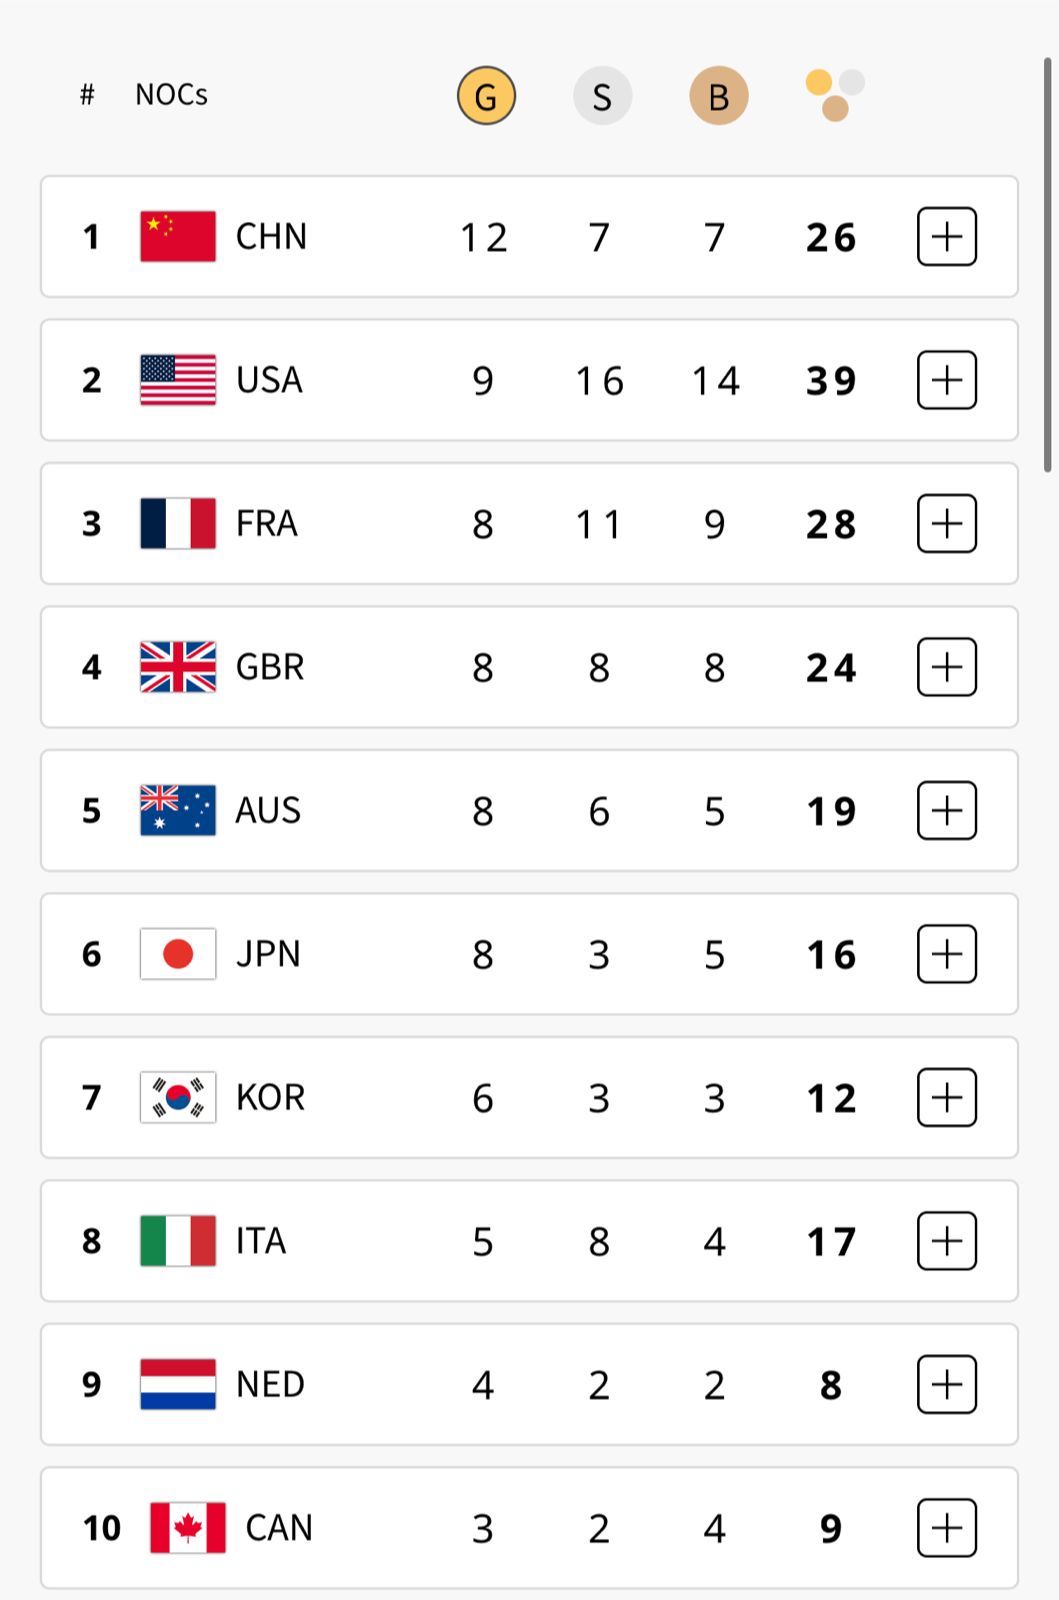Viewport: 1059px width, 1600px height.
Task: Click the NOCs column header
Action: [x=171, y=95]
